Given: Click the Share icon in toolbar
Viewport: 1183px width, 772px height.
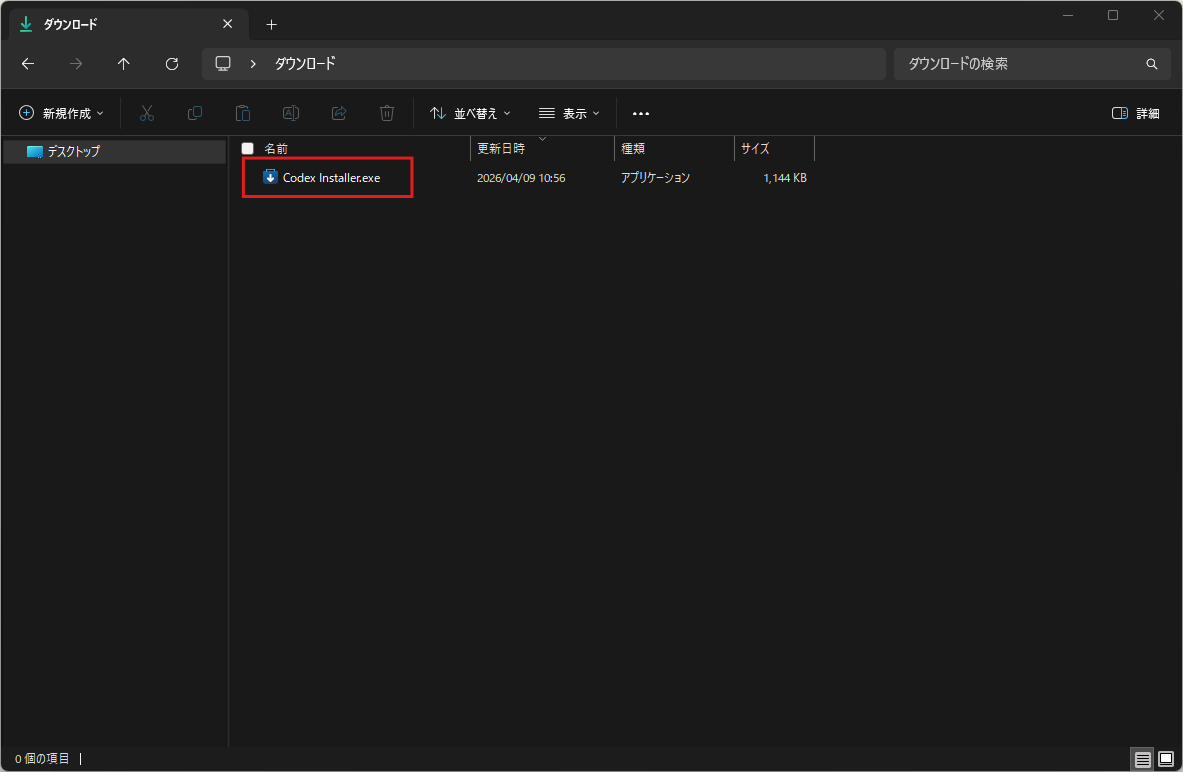Looking at the screenshot, I should coord(339,114).
